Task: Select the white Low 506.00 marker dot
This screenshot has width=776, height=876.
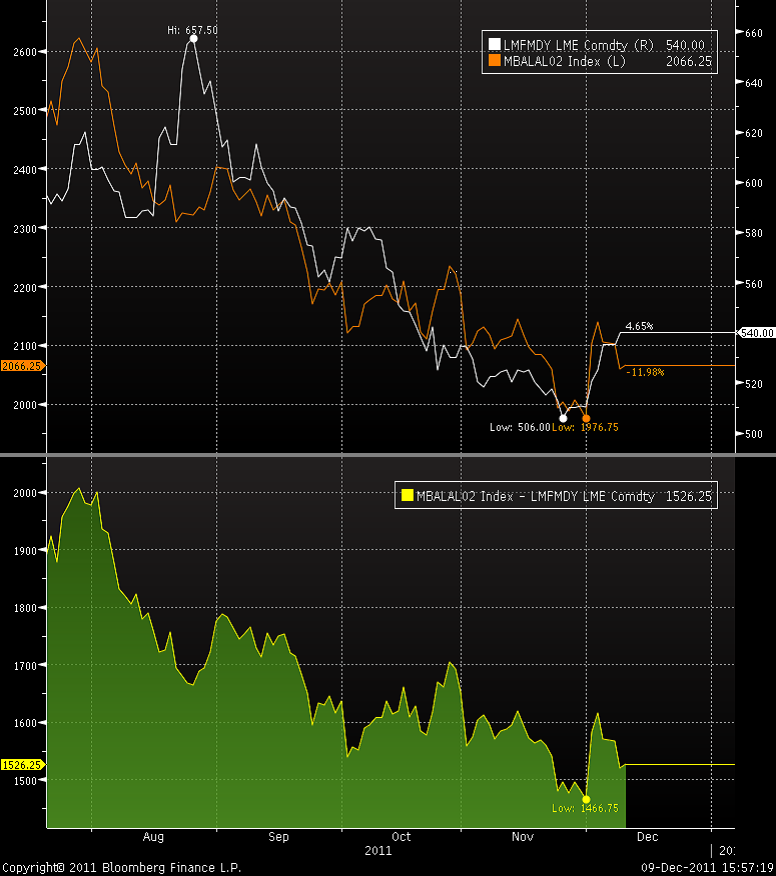Action: point(563,418)
